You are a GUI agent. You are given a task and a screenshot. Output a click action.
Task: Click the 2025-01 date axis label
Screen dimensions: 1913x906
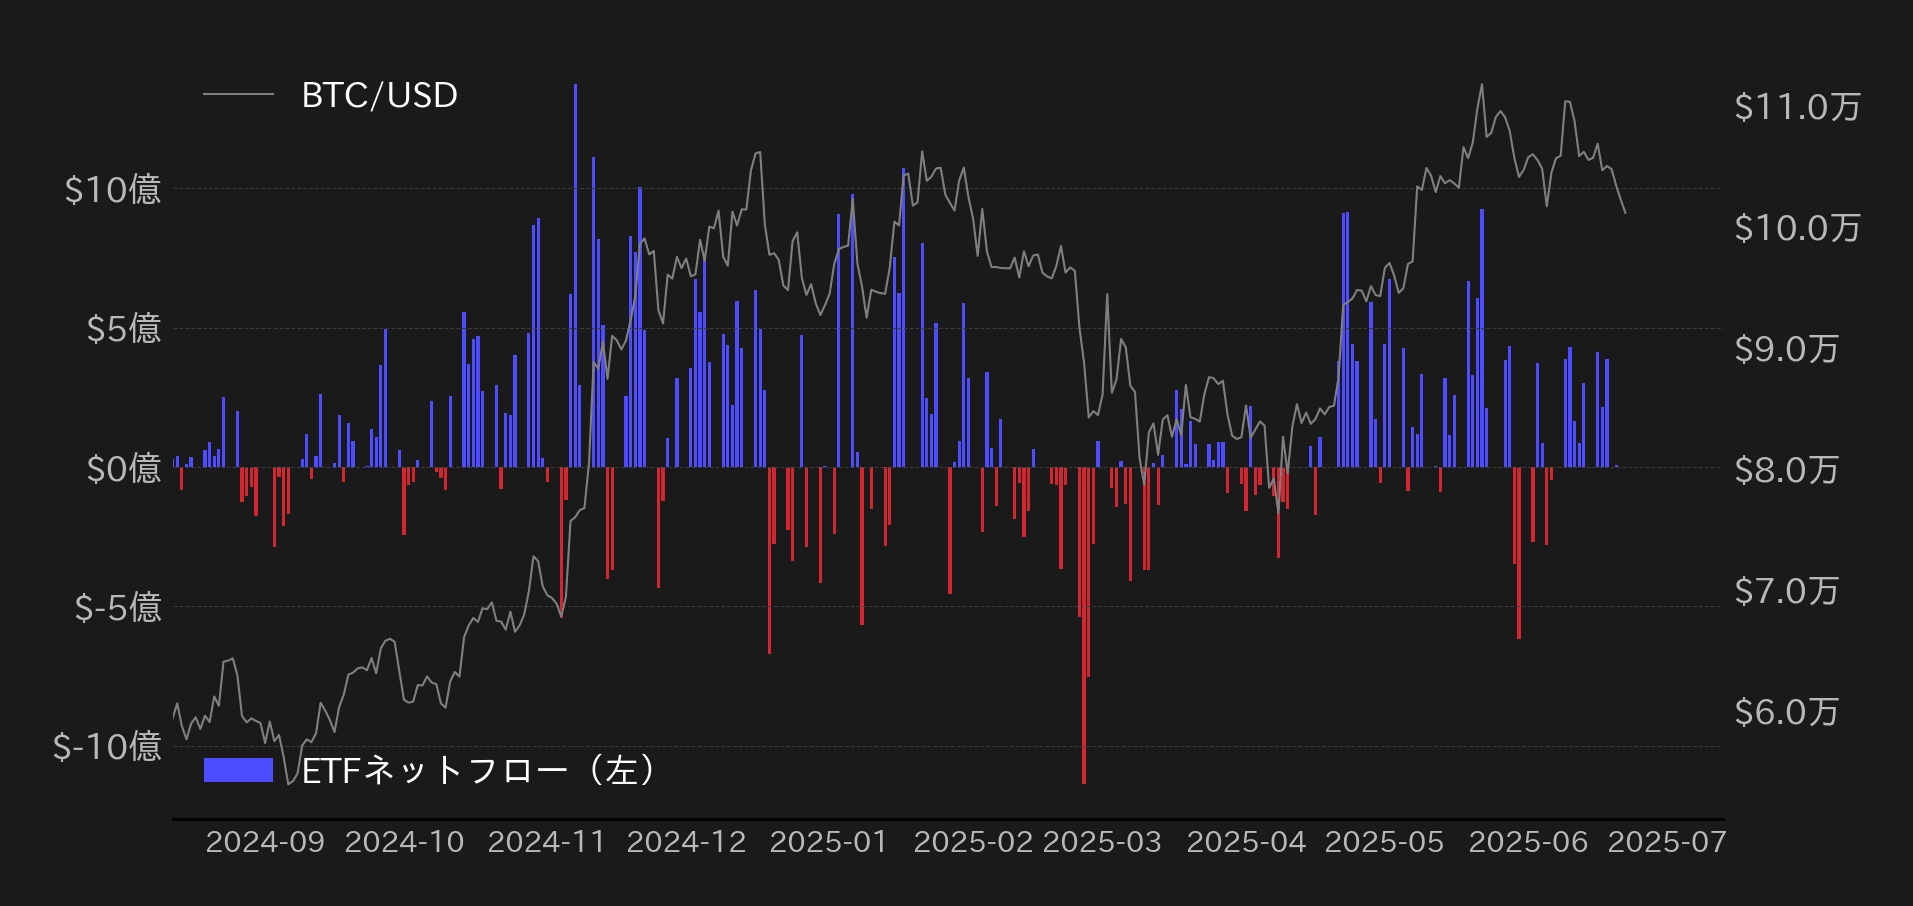(x=829, y=842)
